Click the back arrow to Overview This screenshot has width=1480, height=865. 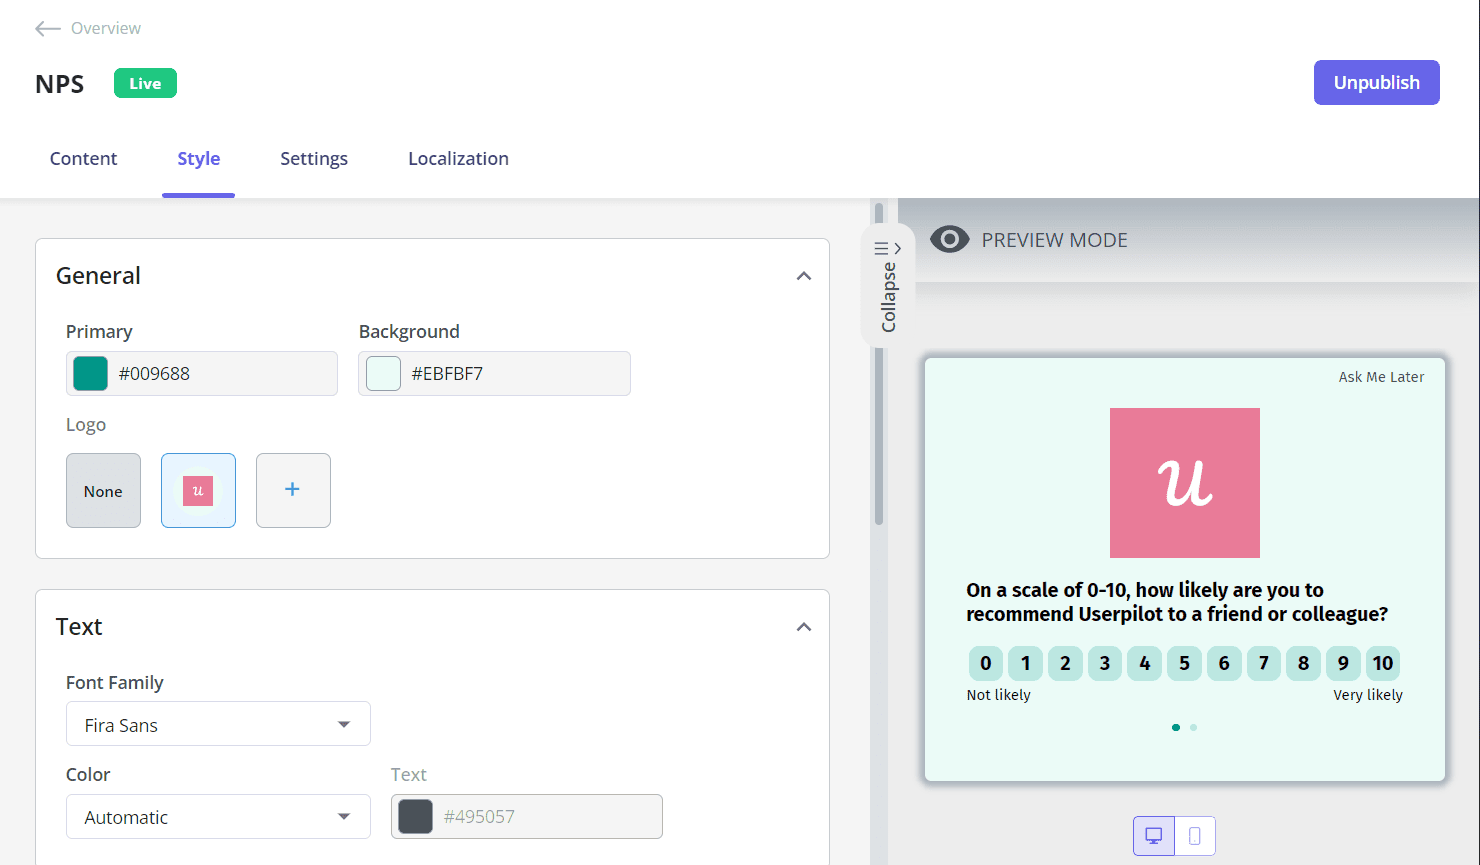(47, 28)
